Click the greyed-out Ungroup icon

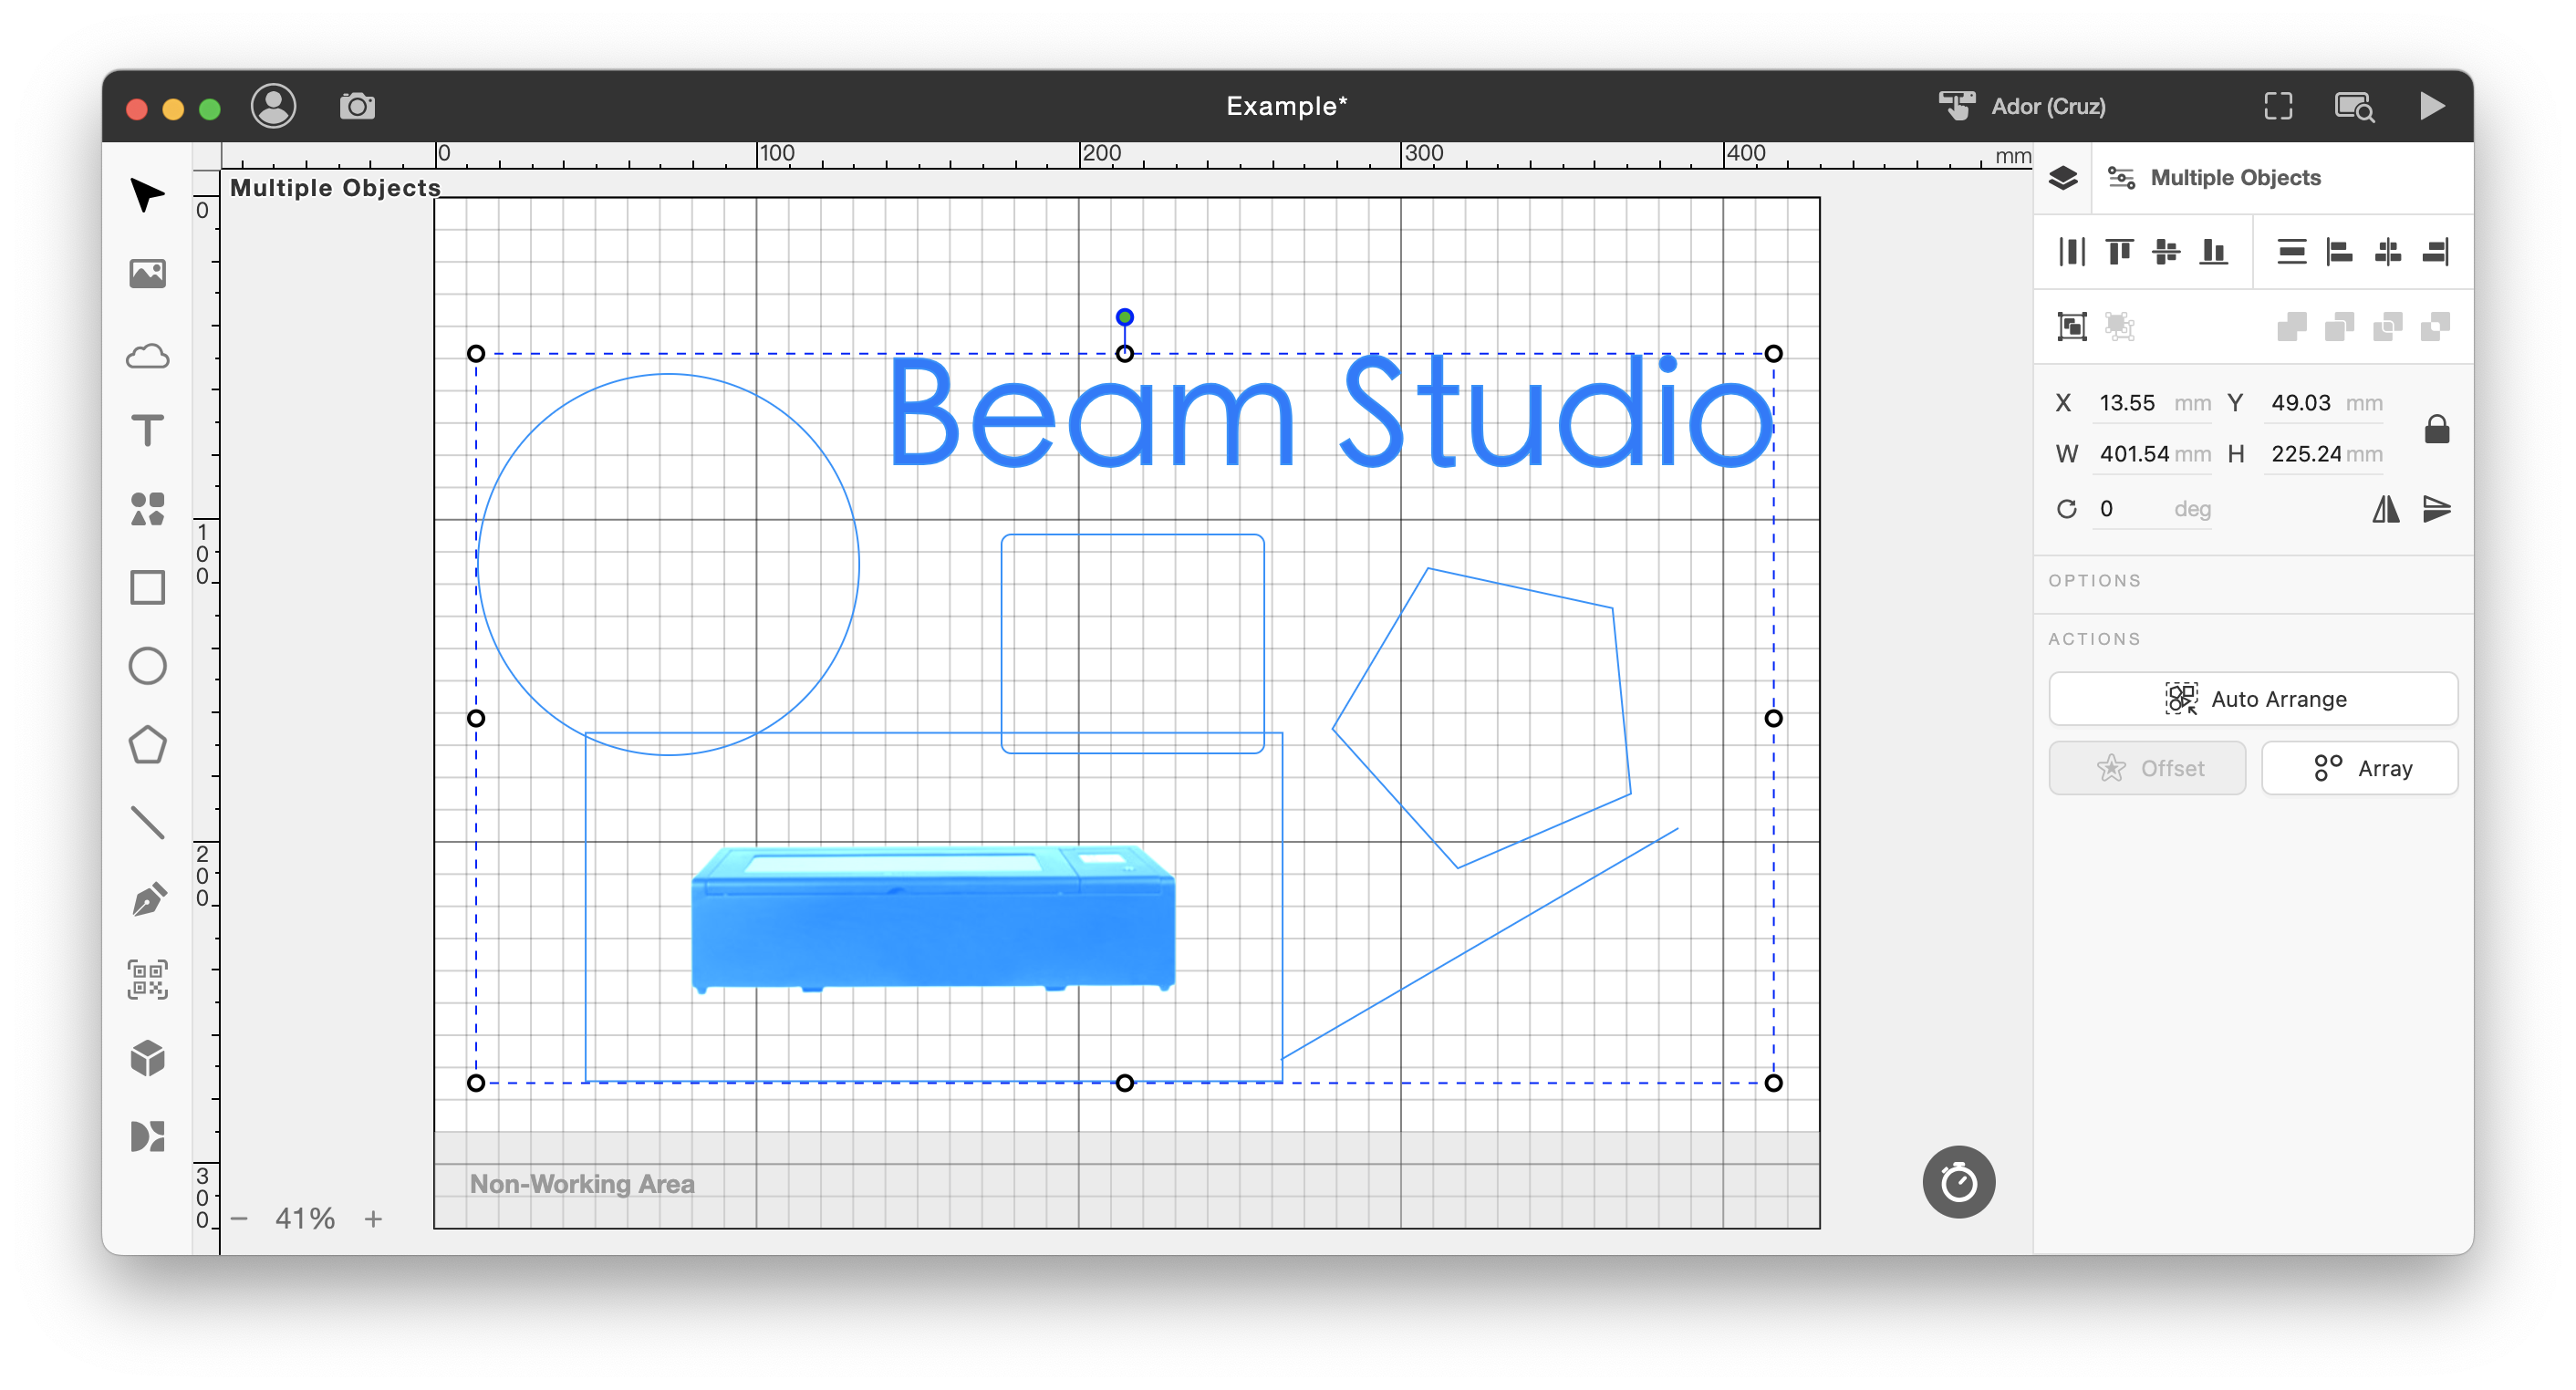pyautogui.click(x=2120, y=326)
